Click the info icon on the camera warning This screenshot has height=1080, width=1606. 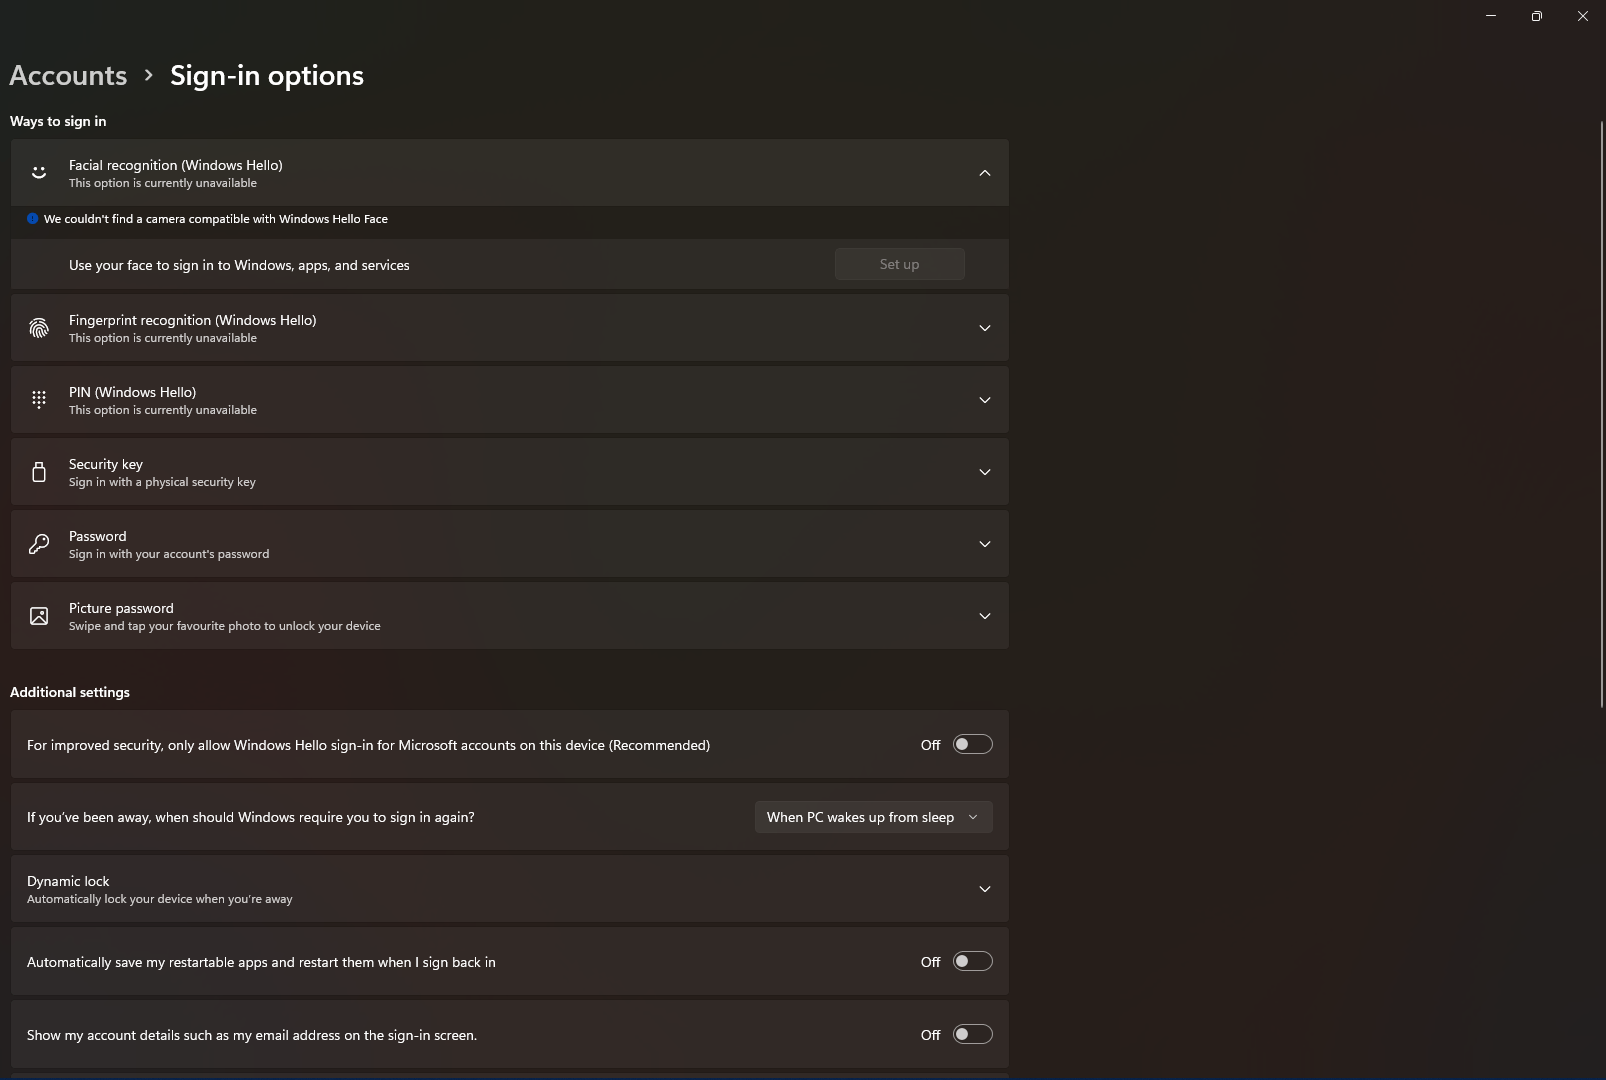(x=32, y=218)
